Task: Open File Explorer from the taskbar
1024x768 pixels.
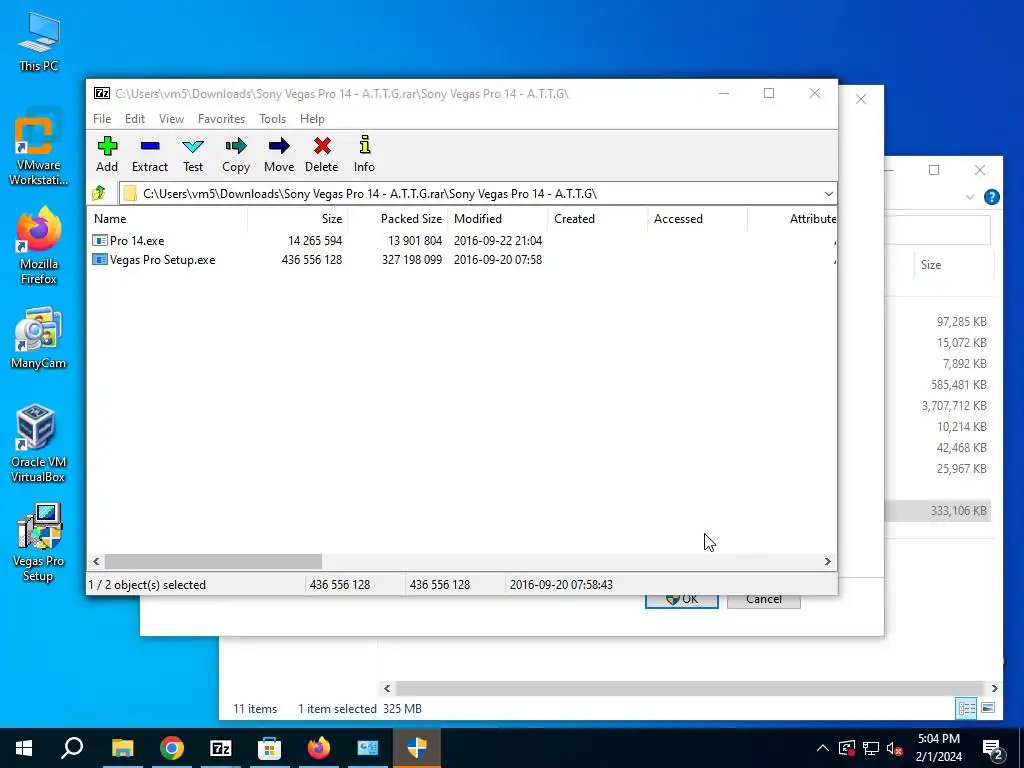Action: point(122,748)
